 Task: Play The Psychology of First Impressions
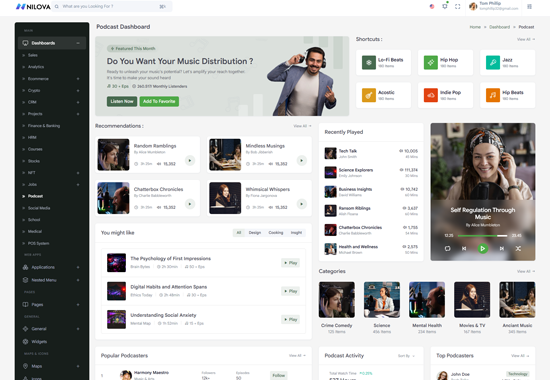click(x=290, y=263)
